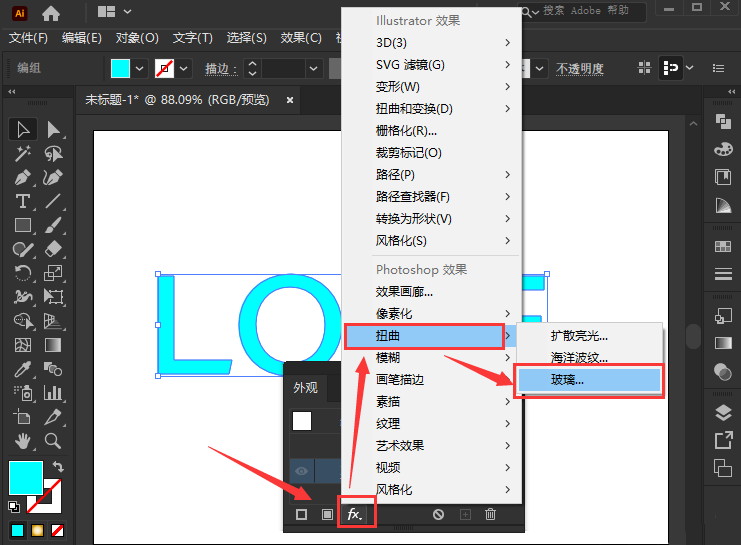Image resolution: width=741 pixels, height=545 pixels.
Task: Choose 栅格化(R)... menu entry
Action: coord(431,130)
